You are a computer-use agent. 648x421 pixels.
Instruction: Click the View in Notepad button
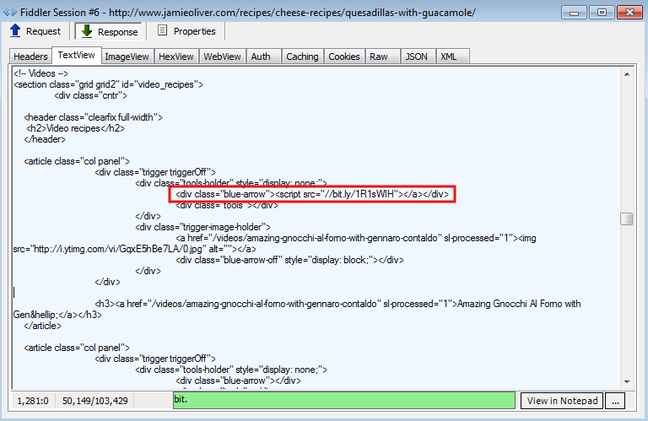(562, 401)
